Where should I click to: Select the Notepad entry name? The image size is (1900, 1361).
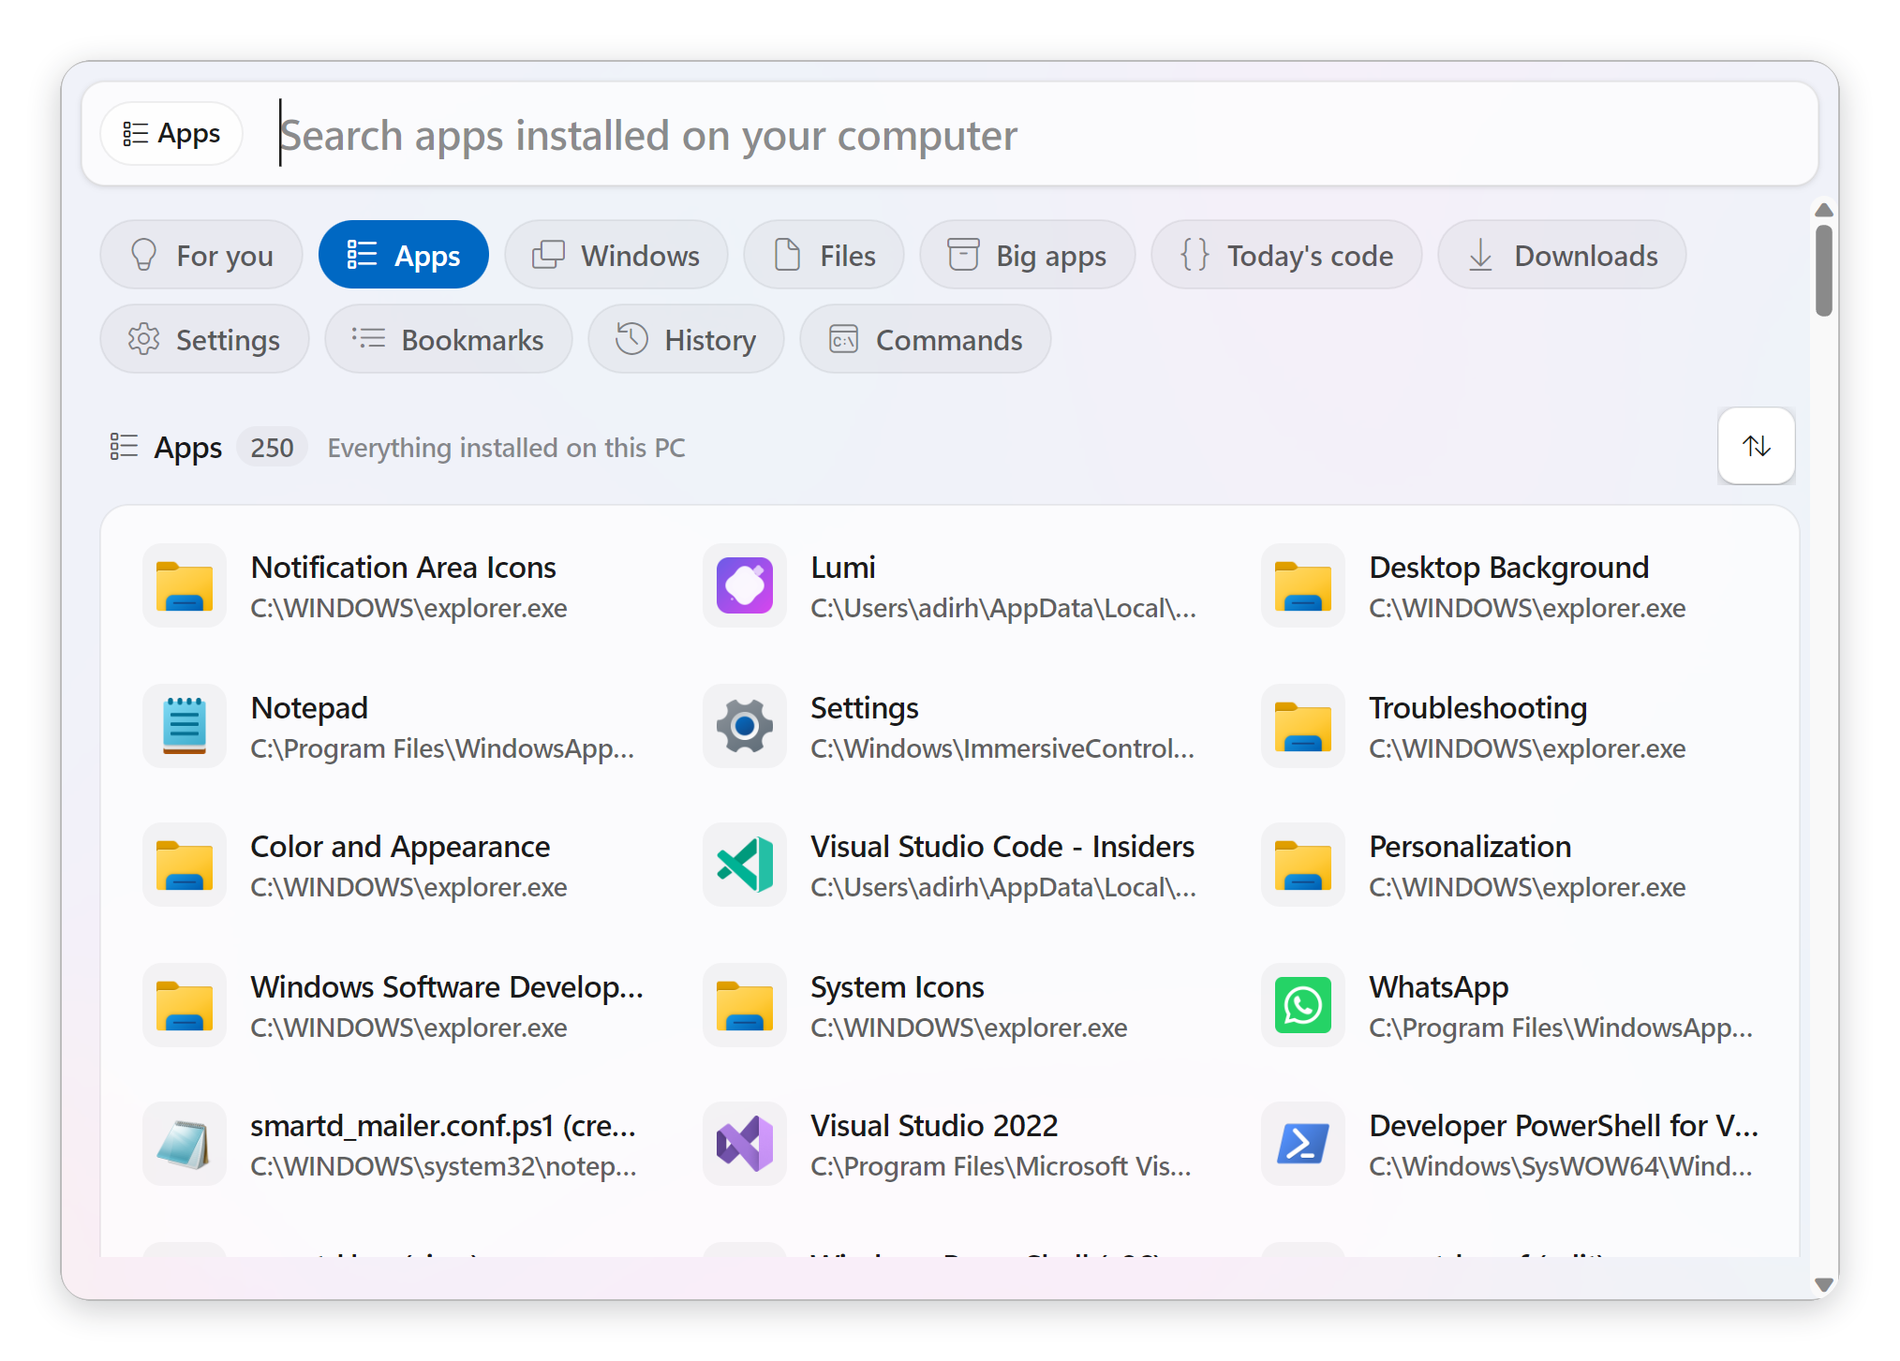coord(309,707)
